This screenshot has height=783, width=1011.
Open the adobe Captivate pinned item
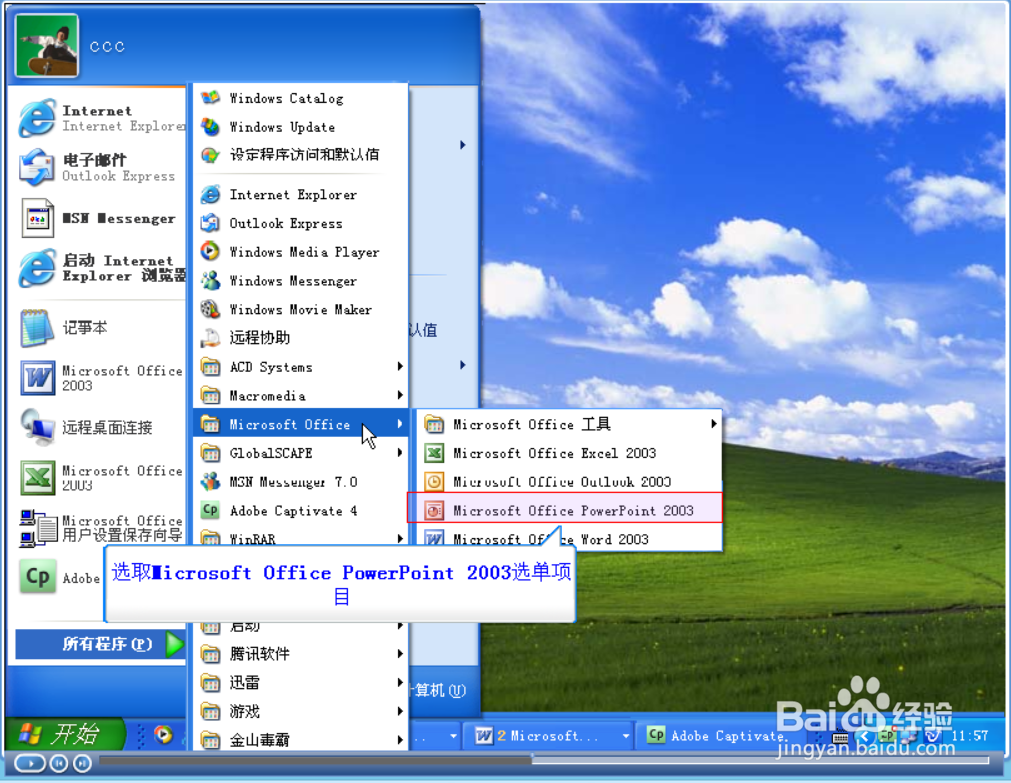pos(59,577)
